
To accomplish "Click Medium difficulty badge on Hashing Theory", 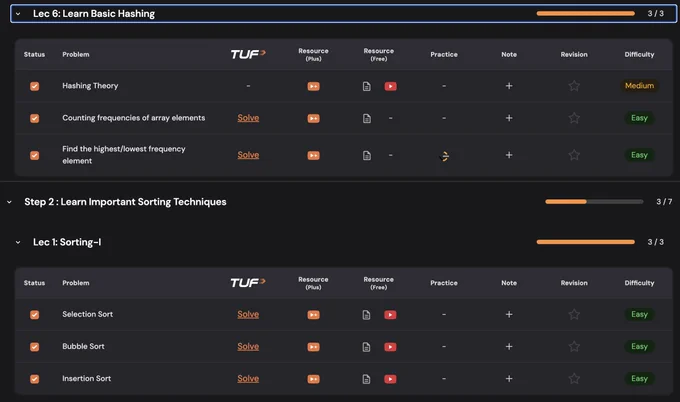I will (639, 86).
